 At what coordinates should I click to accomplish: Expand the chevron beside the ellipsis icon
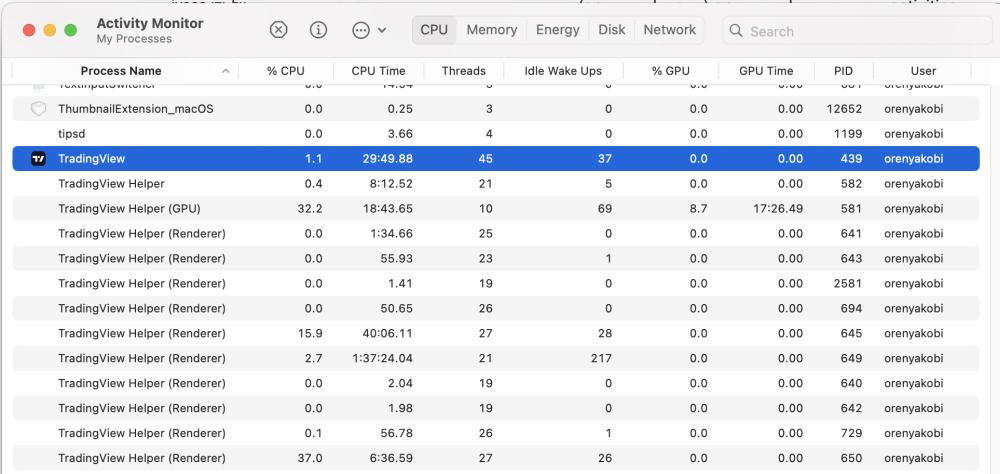pyautogui.click(x=381, y=30)
